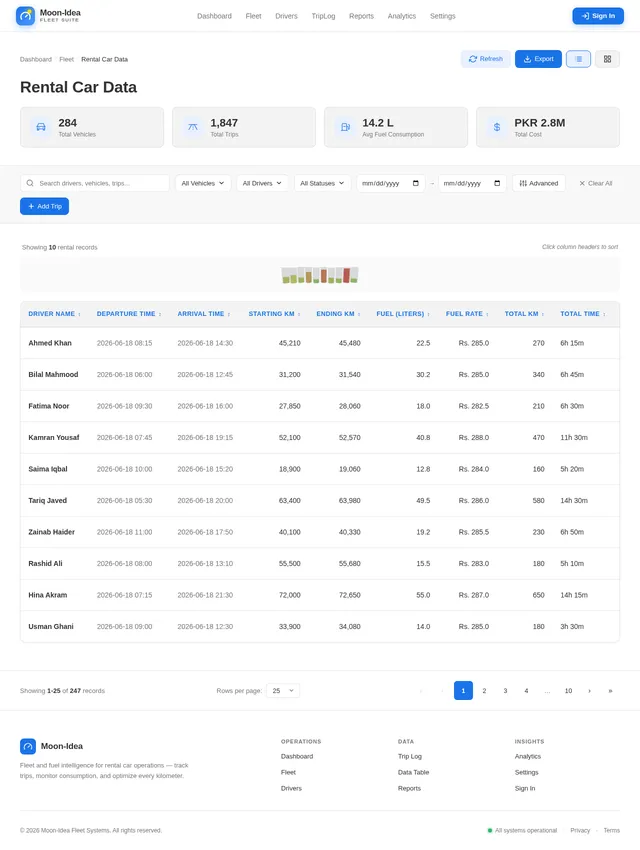The image size is (640, 850).
Task: Click the fuel bar sparkline chart
Action: (x=320, y=275)
